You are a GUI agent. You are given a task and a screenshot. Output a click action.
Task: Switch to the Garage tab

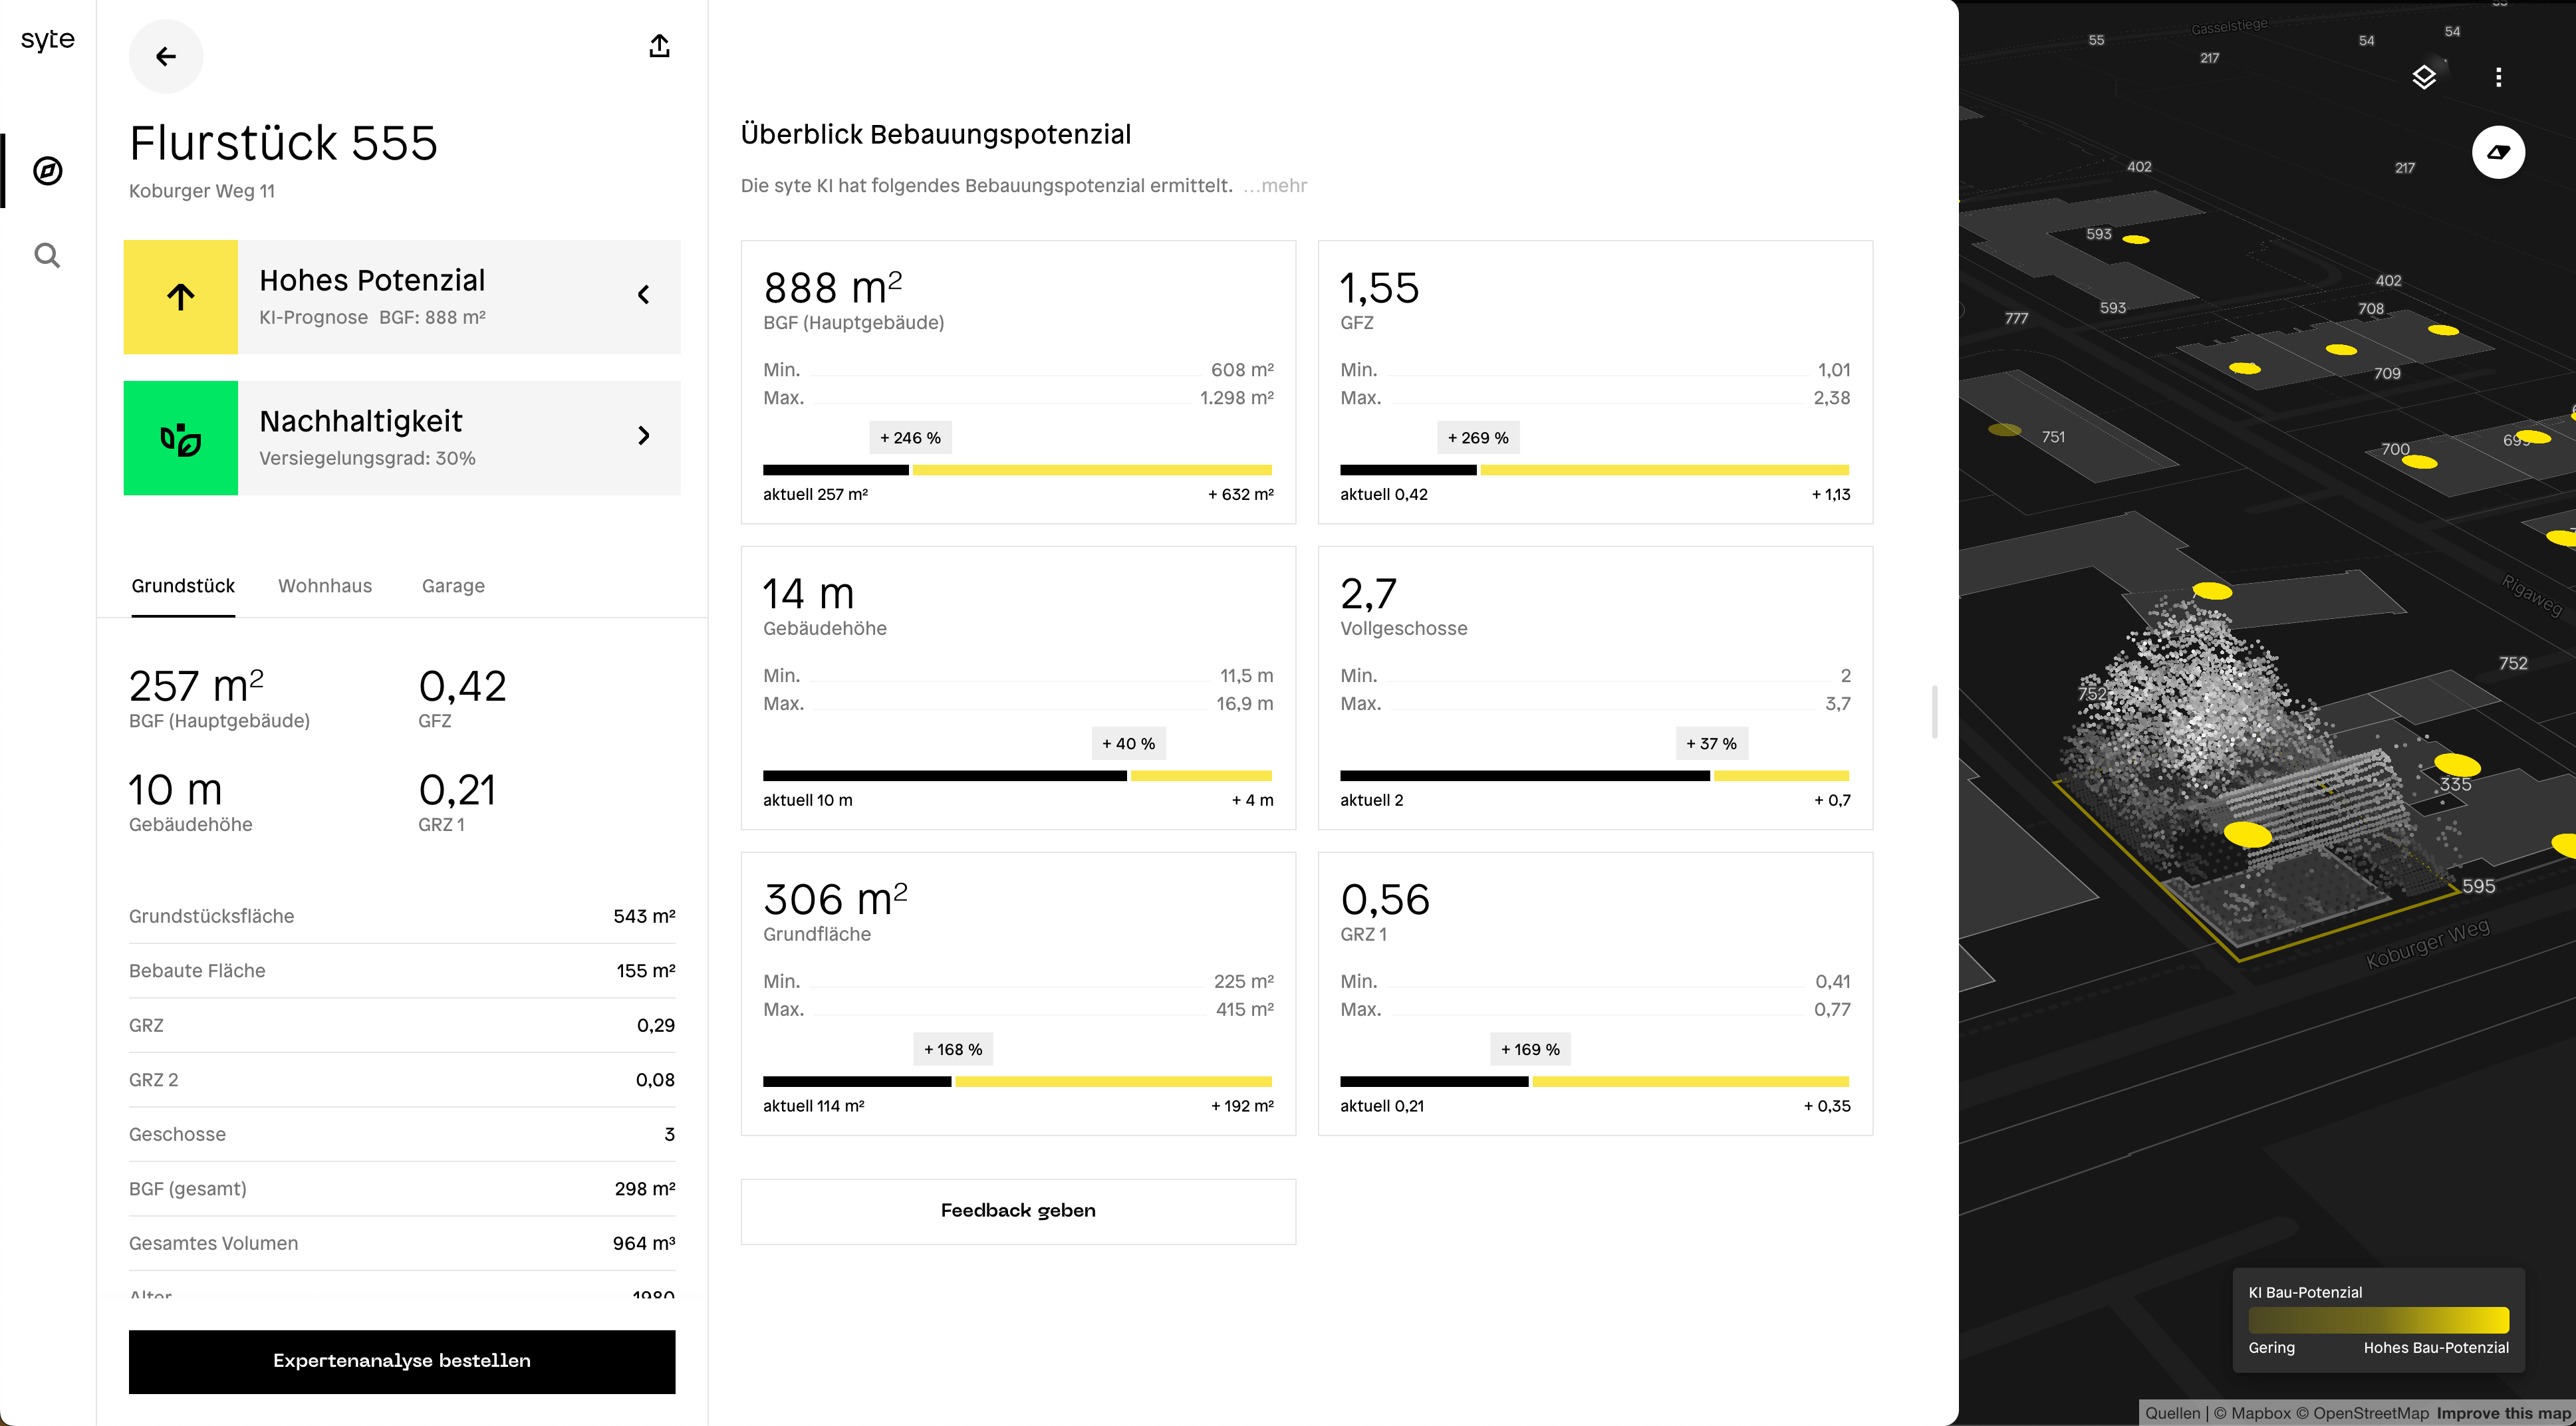[453, 586]
